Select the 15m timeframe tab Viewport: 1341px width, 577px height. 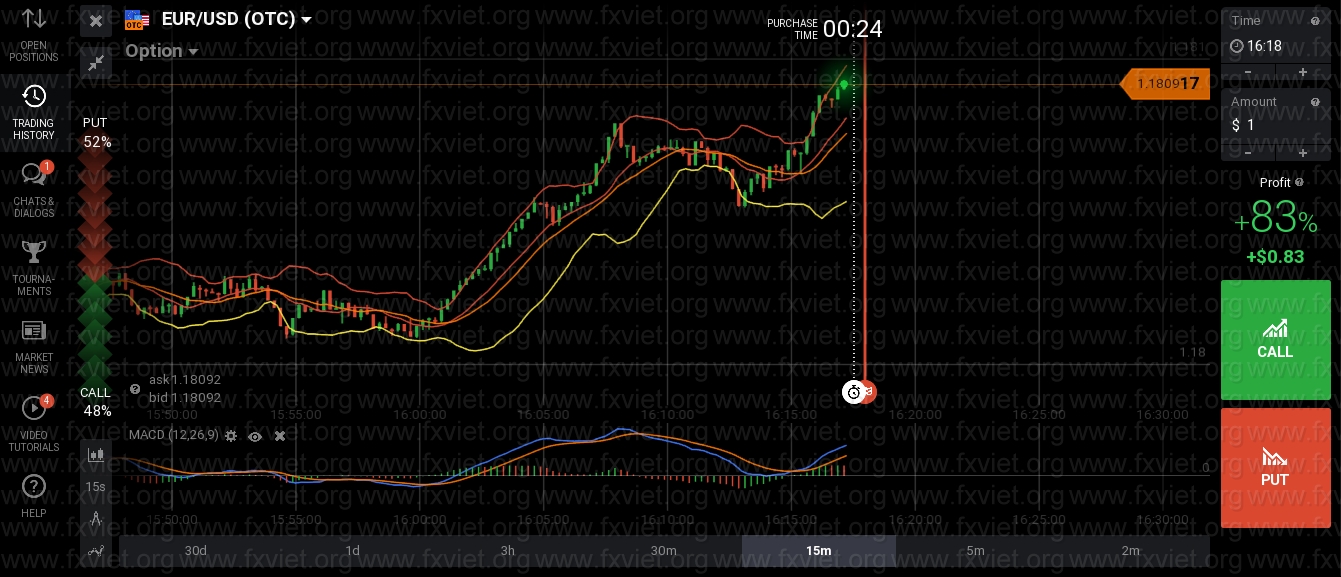[819, 551]
